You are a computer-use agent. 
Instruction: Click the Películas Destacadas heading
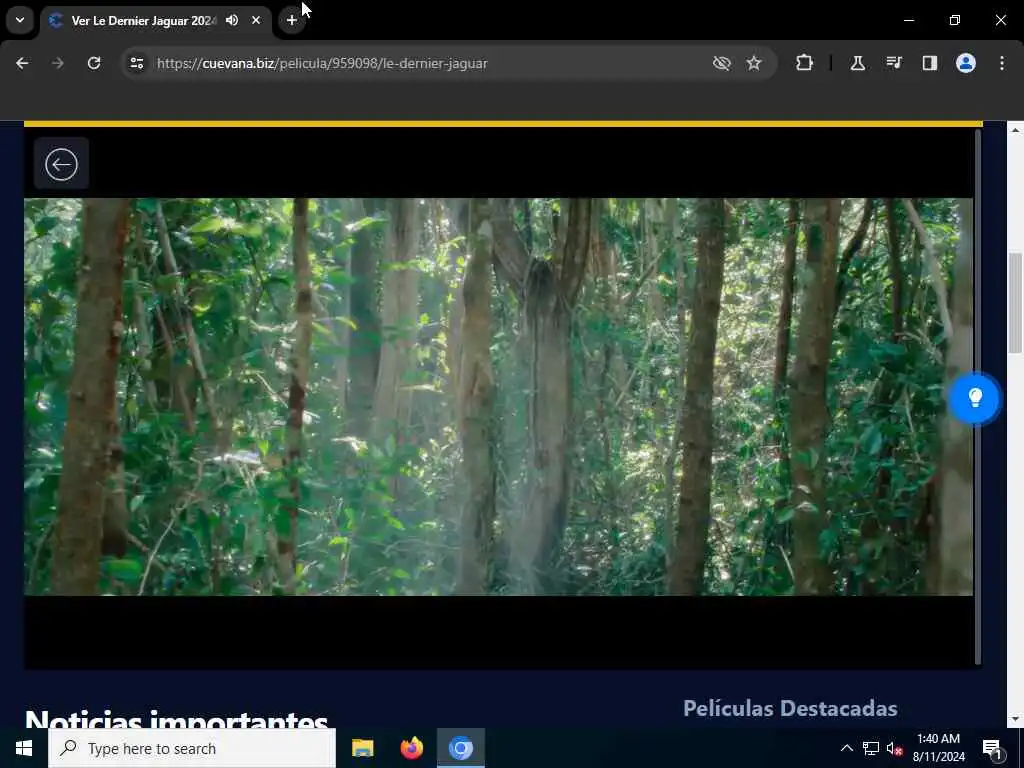point(790,709)
